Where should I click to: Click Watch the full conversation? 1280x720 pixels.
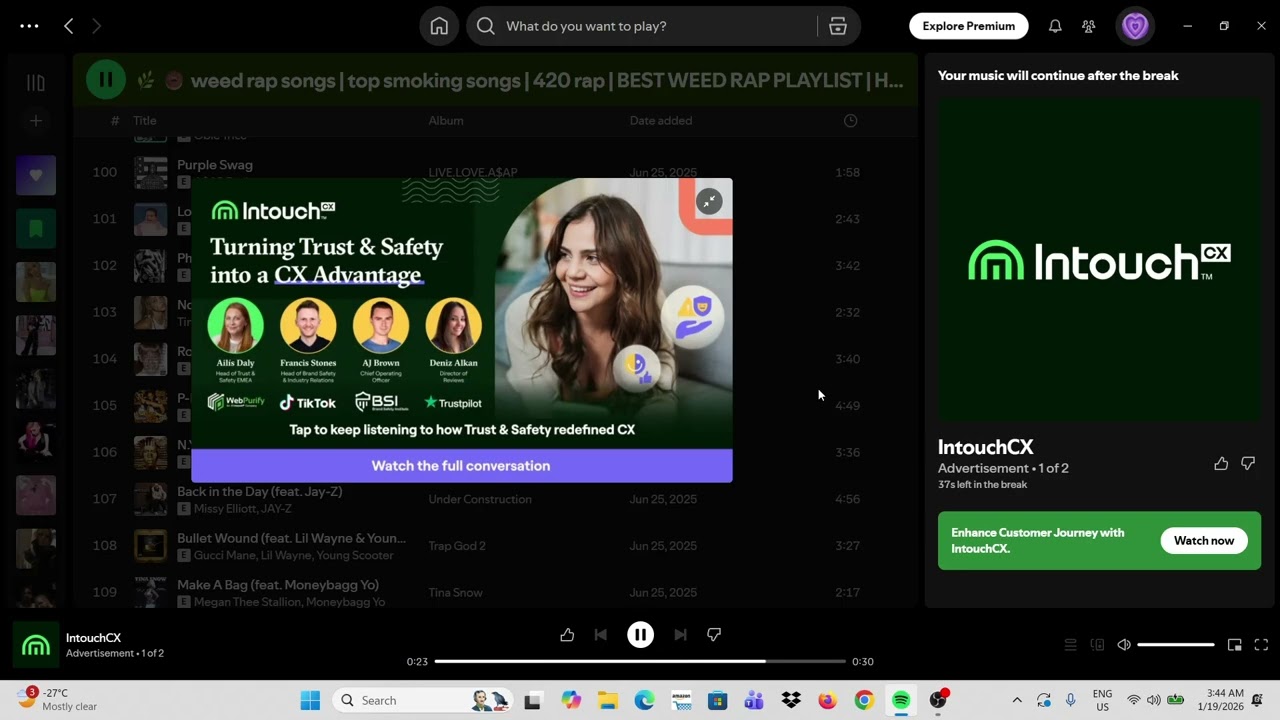click(461, 466)
